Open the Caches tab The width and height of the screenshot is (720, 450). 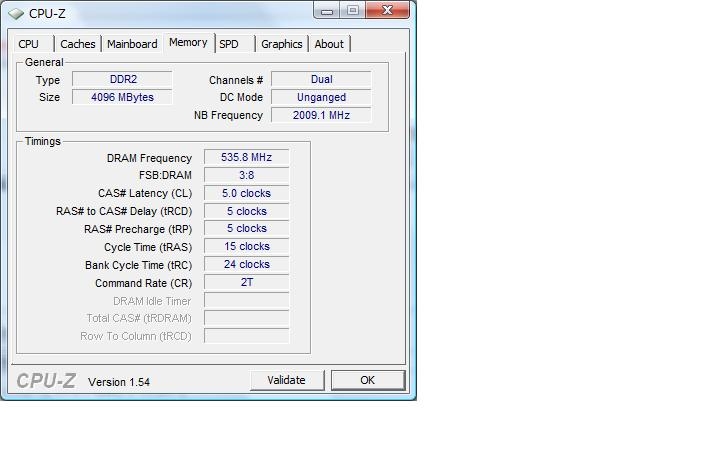tap(78, 44)
